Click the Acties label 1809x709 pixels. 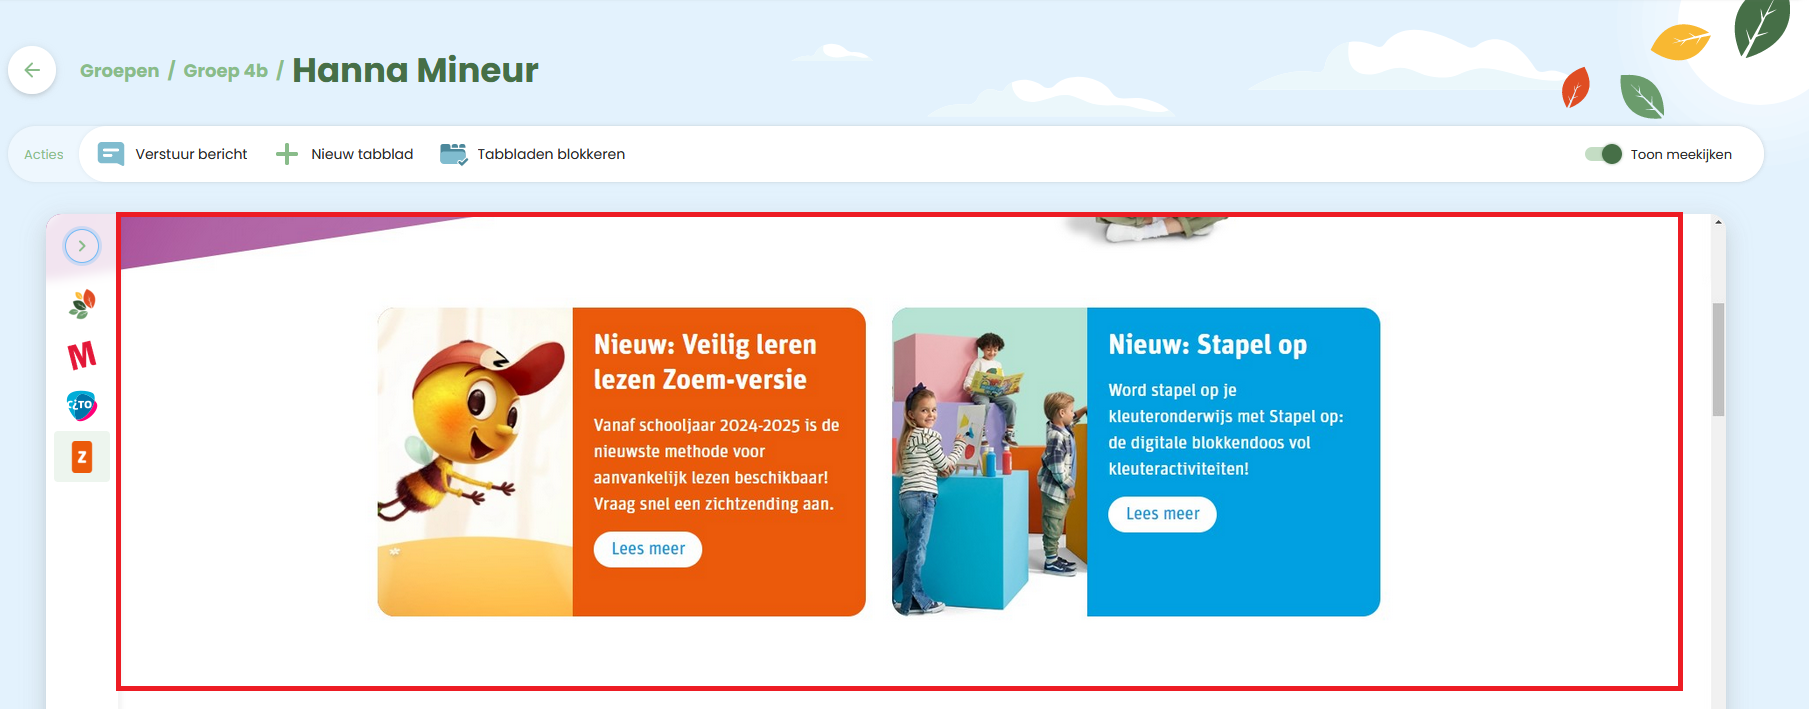[44, 154]
